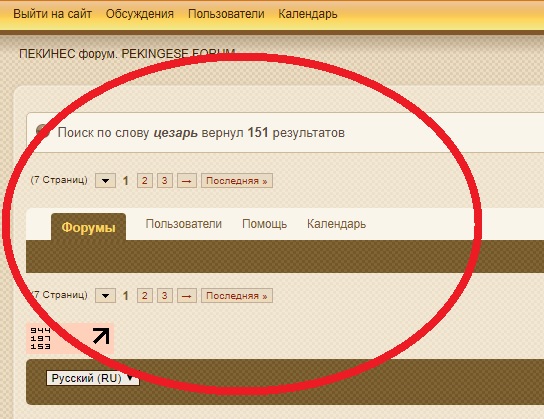544x419 pixels.
Task: Open the lower page-jump dropdown arrow
Action: (x=105, y=296)
